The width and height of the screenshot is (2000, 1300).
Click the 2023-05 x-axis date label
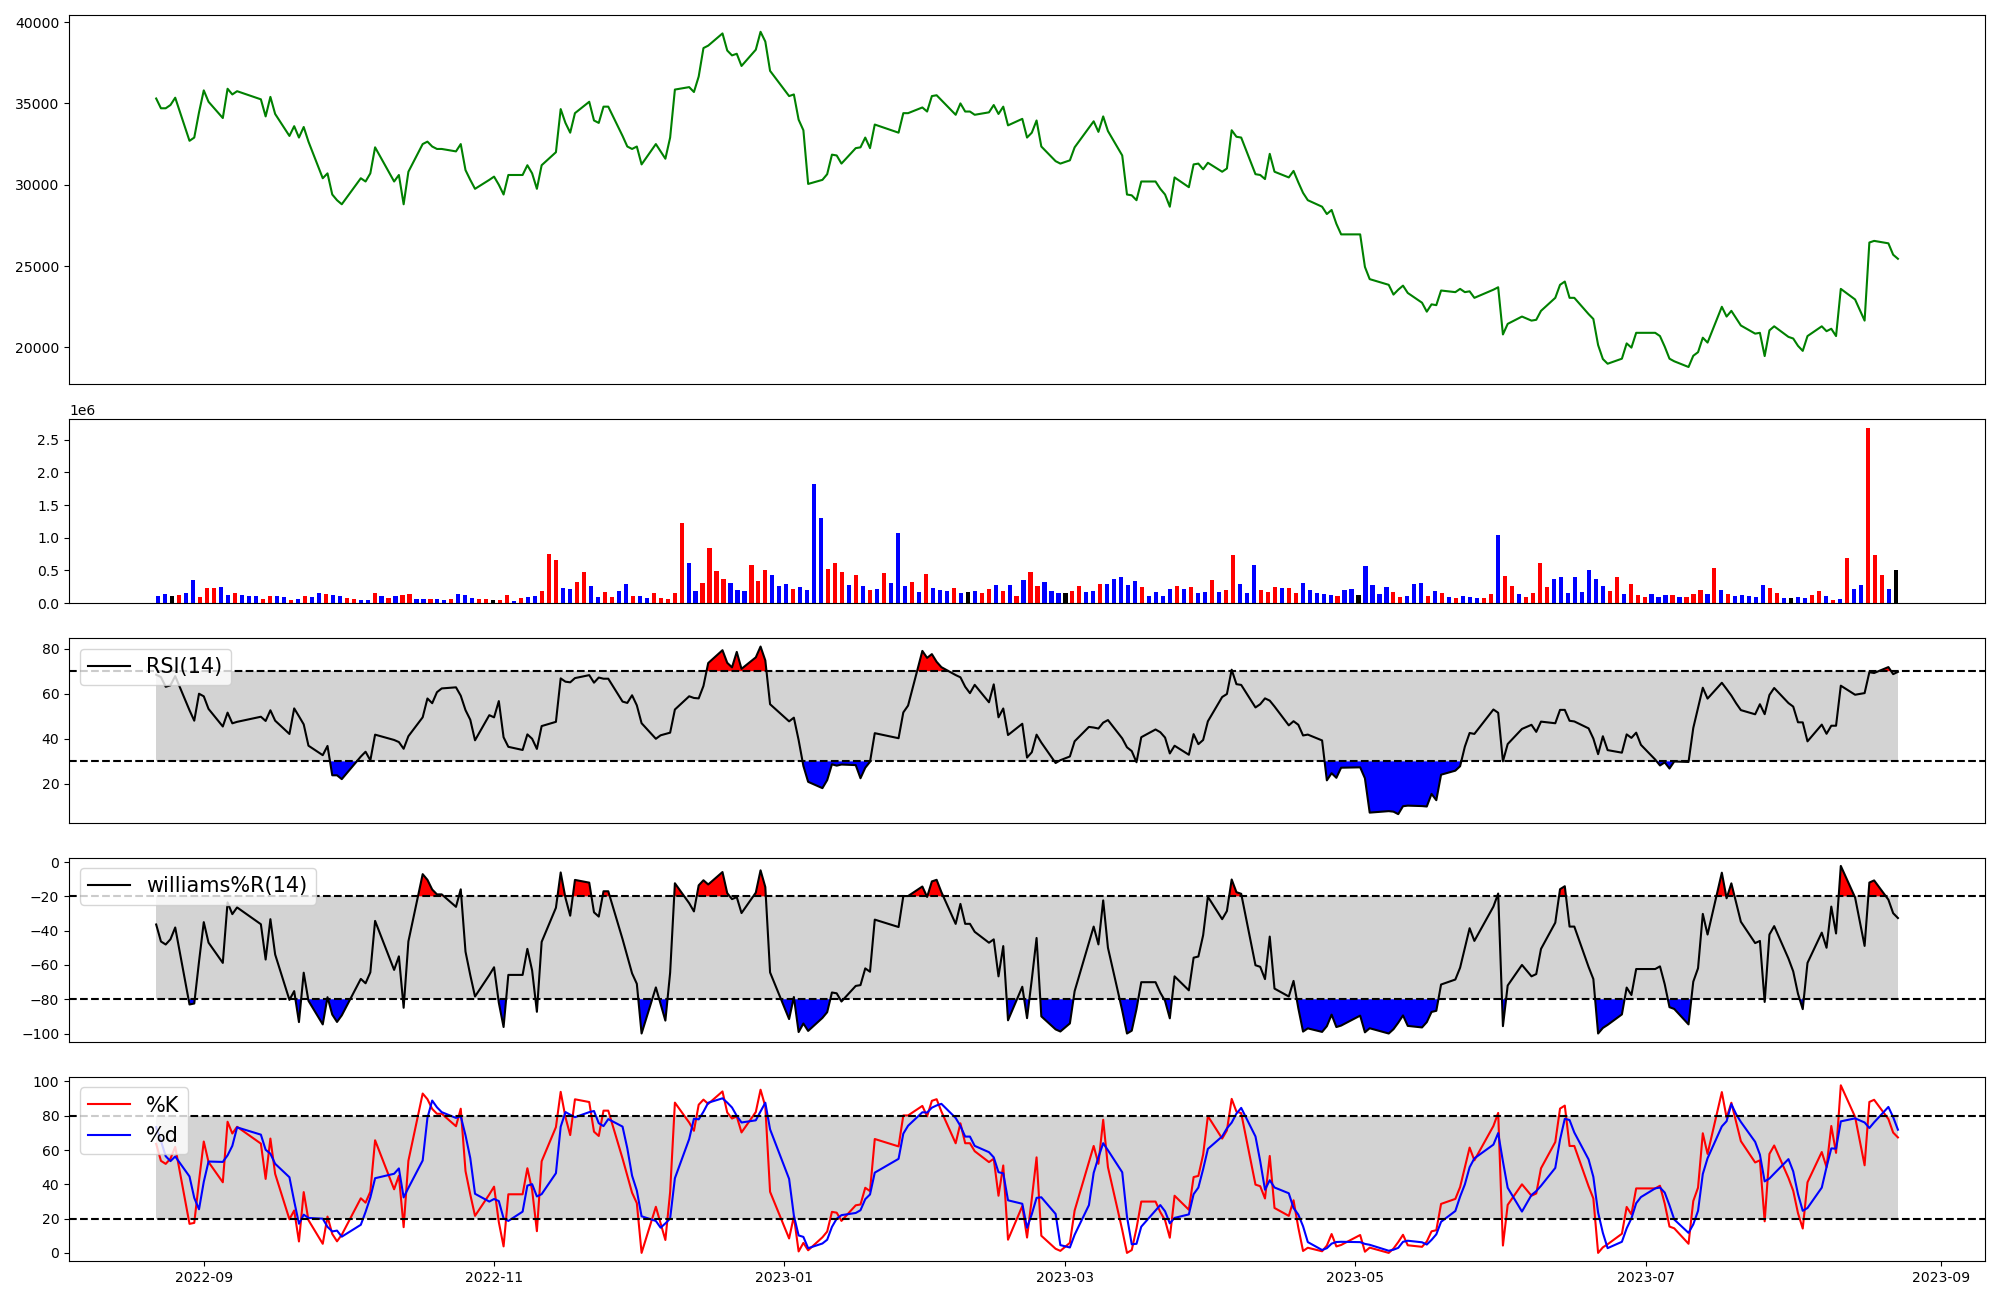tap(1355, 1277)
